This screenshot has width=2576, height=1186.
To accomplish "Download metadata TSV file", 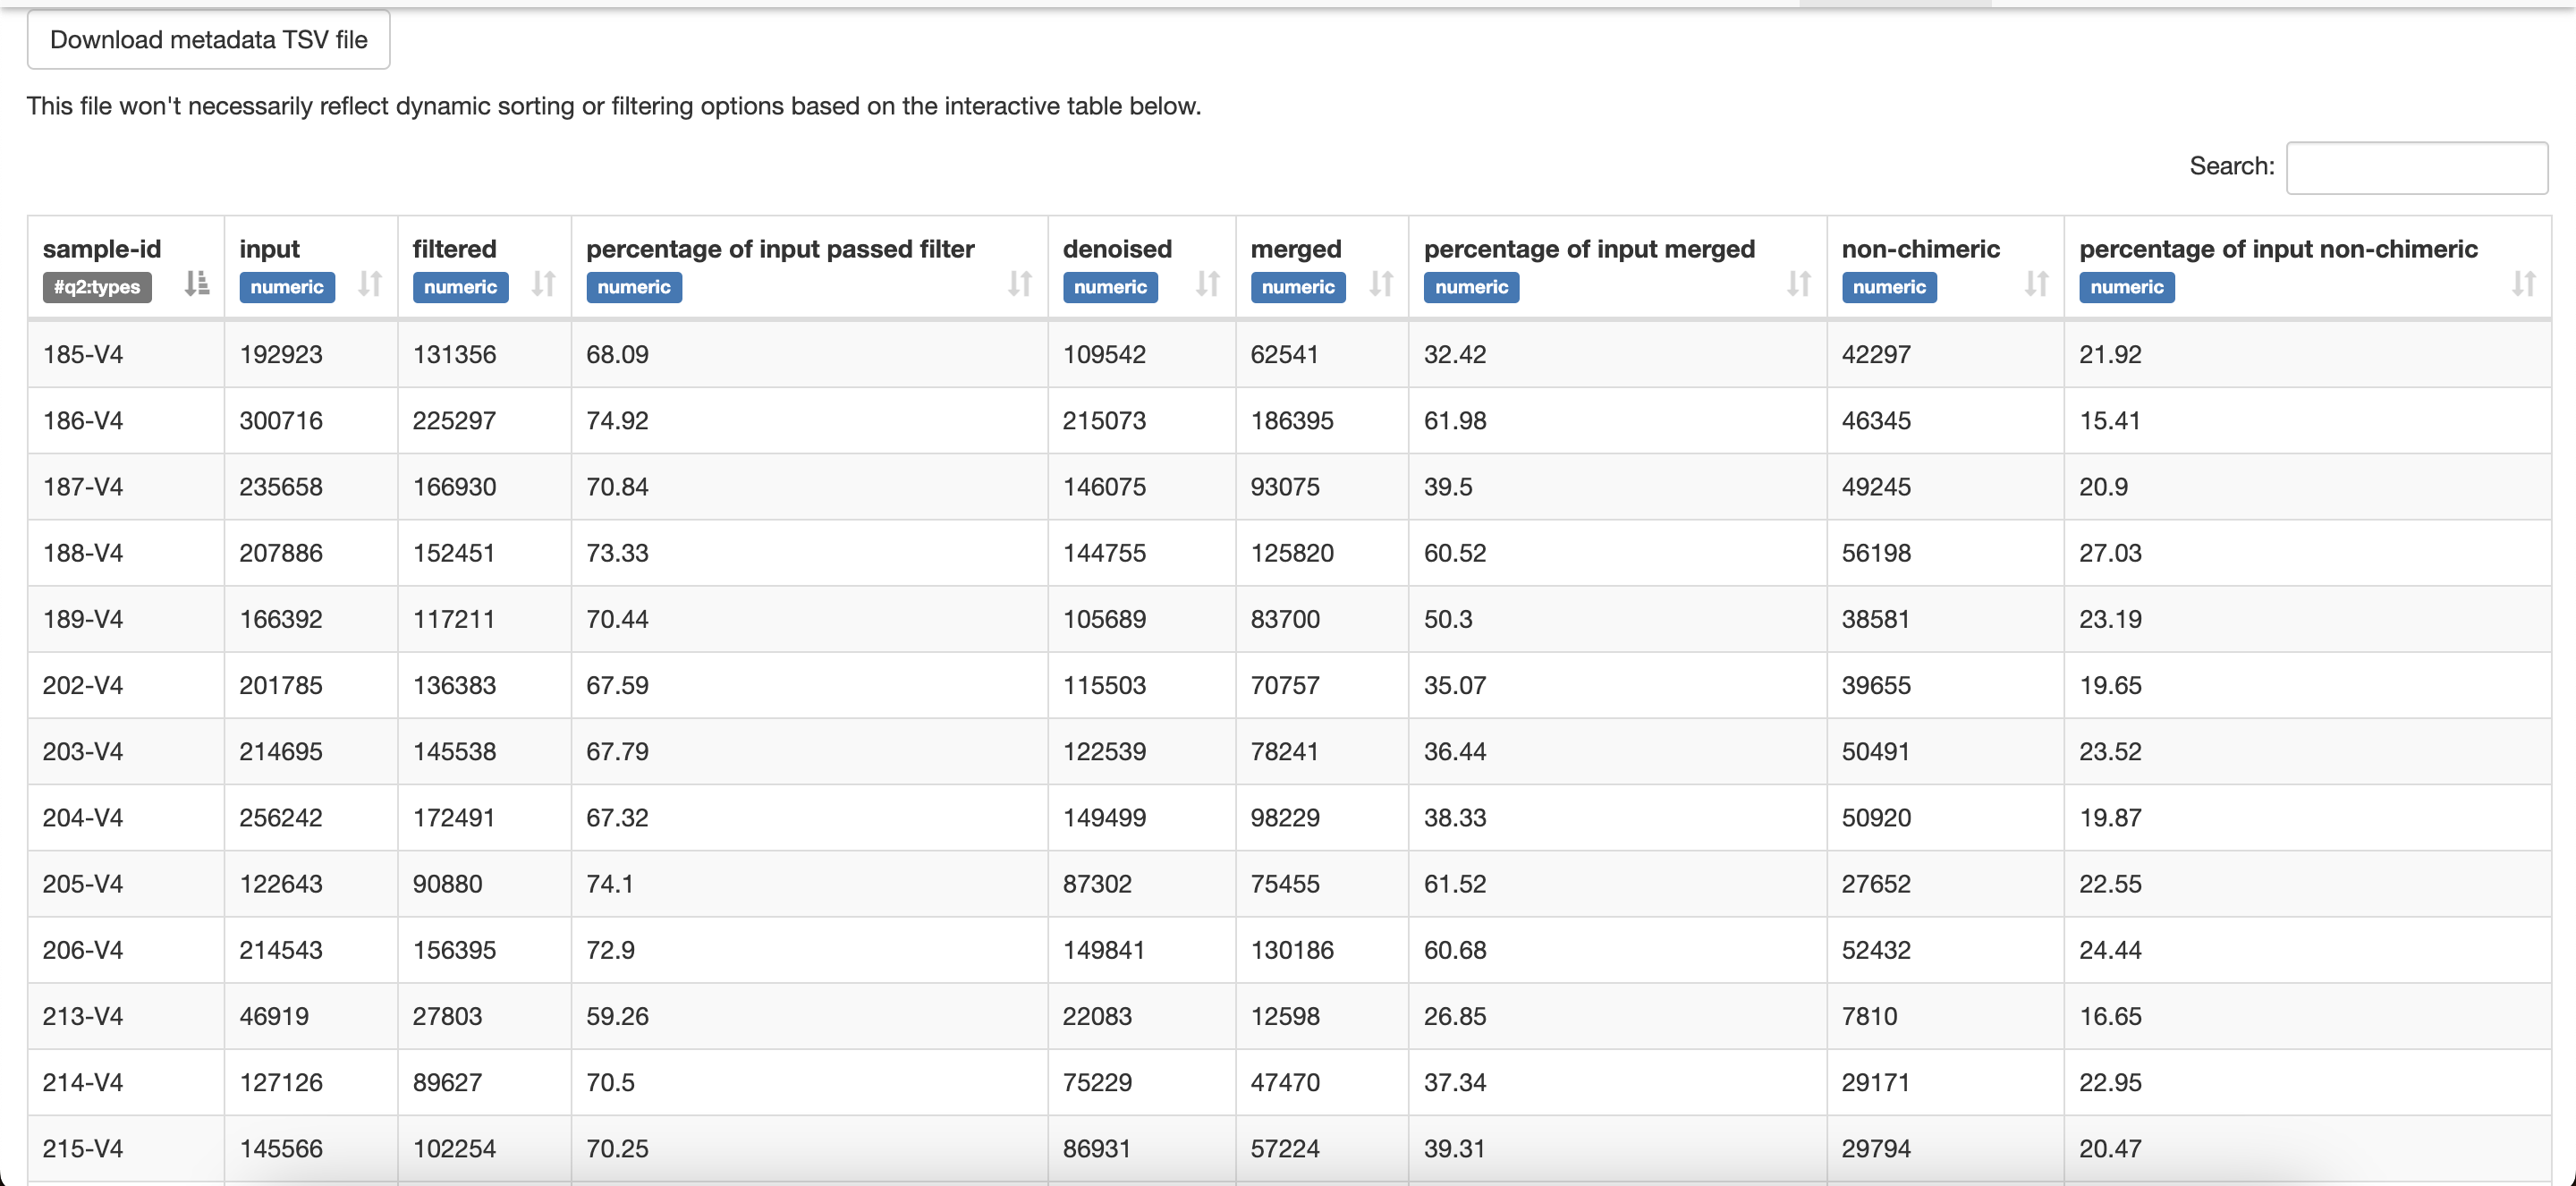I will pyautogui.click(x=208, y=40).
